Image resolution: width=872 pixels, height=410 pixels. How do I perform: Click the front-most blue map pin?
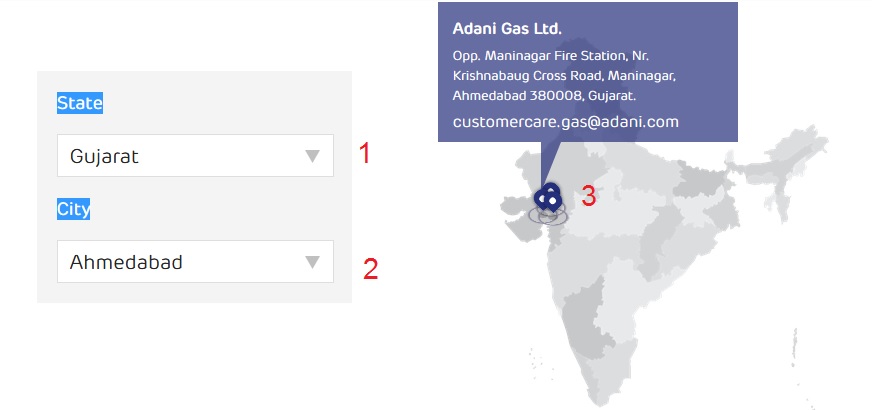click(x=553, y=202)
